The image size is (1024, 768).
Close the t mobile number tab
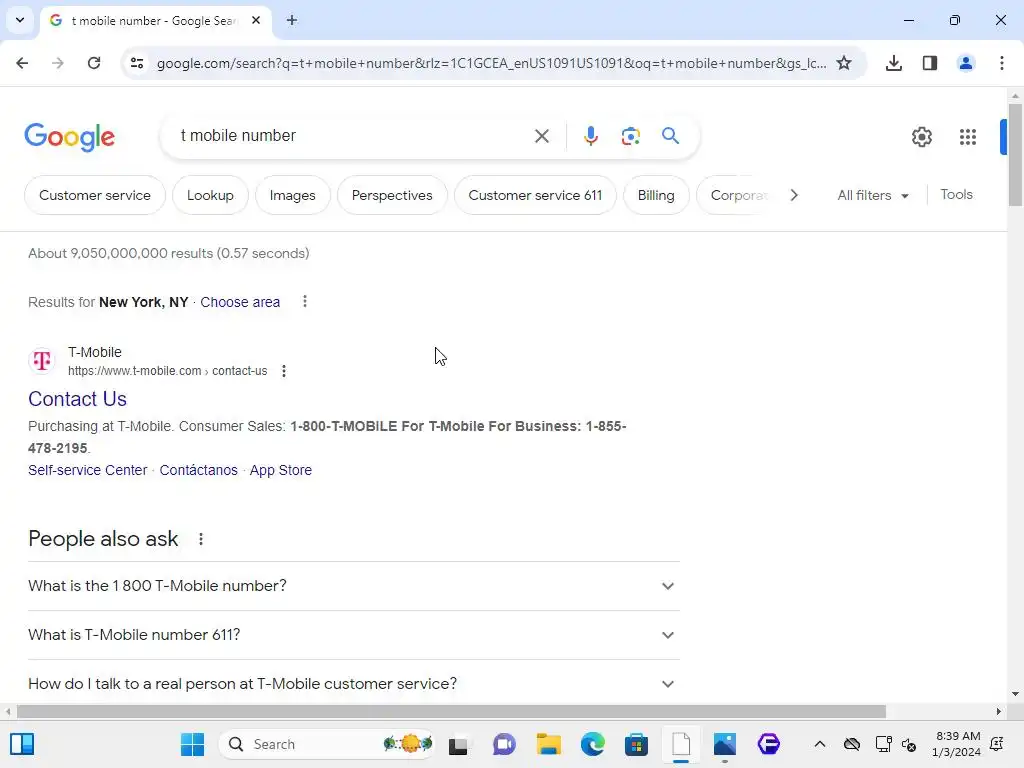click(256, 20)
